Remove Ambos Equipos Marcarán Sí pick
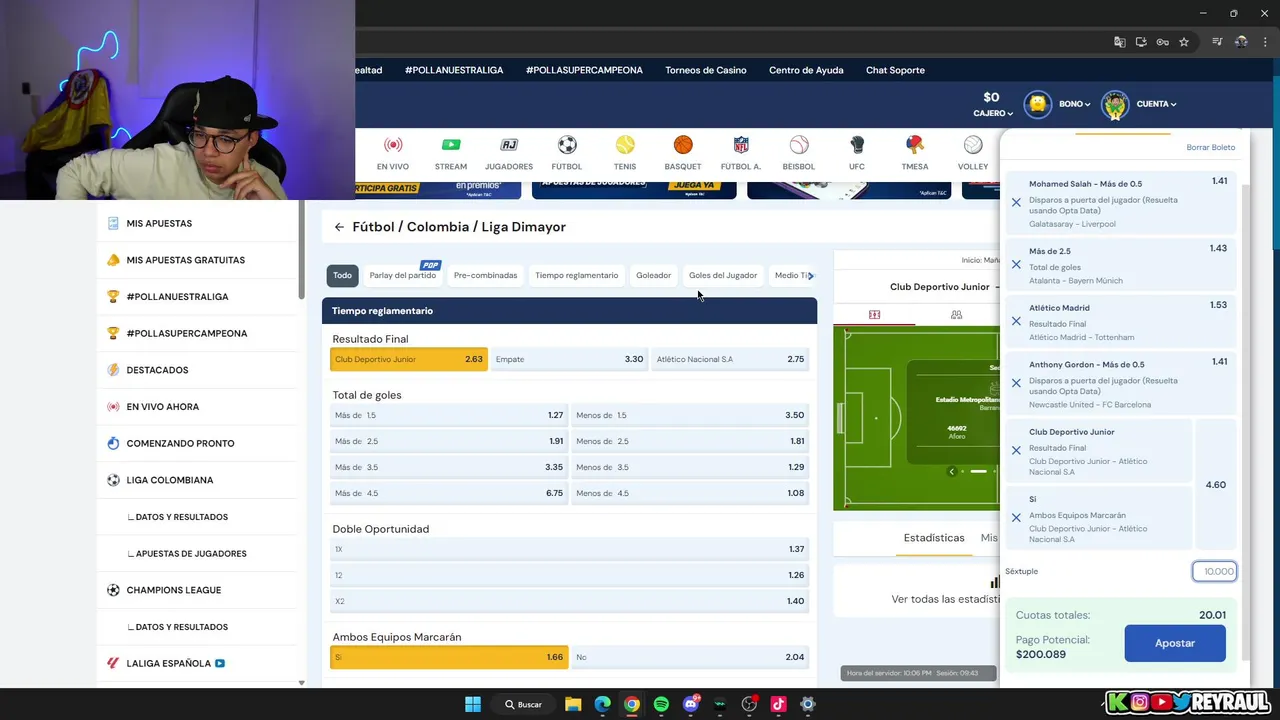 pyautogui.click(x=1016, y=517)
